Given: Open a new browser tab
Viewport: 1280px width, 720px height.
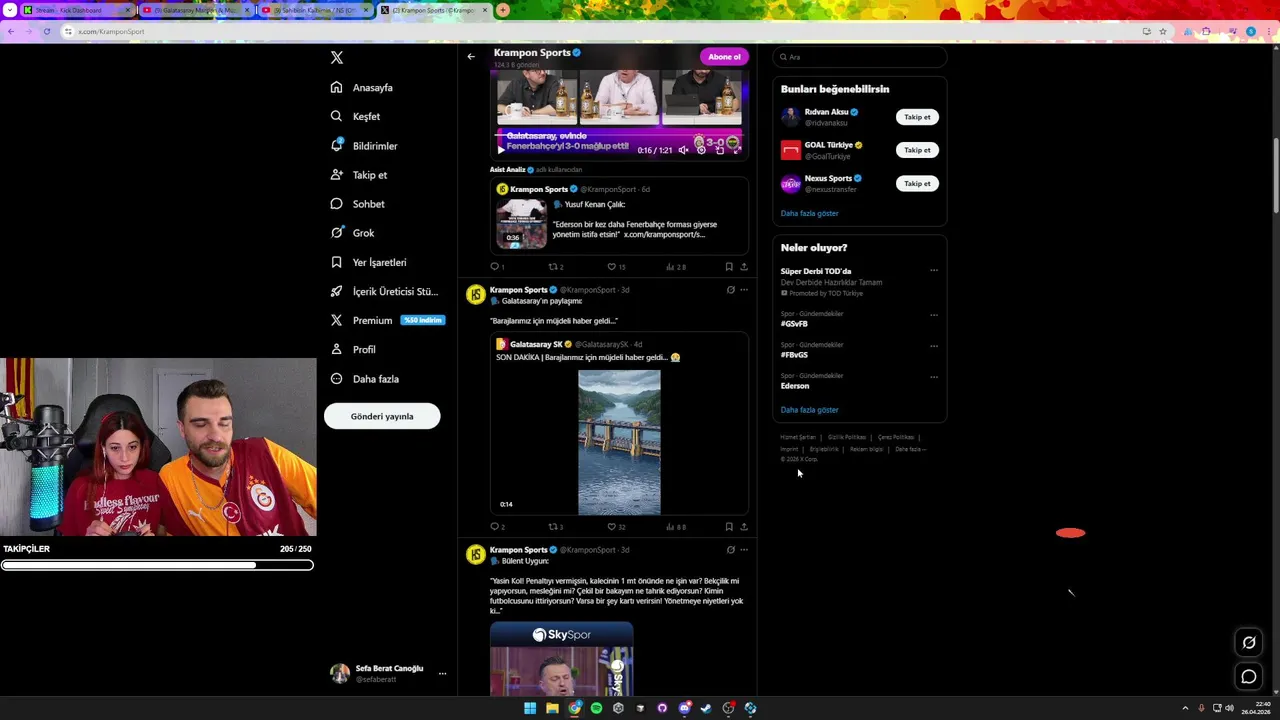Looking at the screenshot, I should [502, 10].
